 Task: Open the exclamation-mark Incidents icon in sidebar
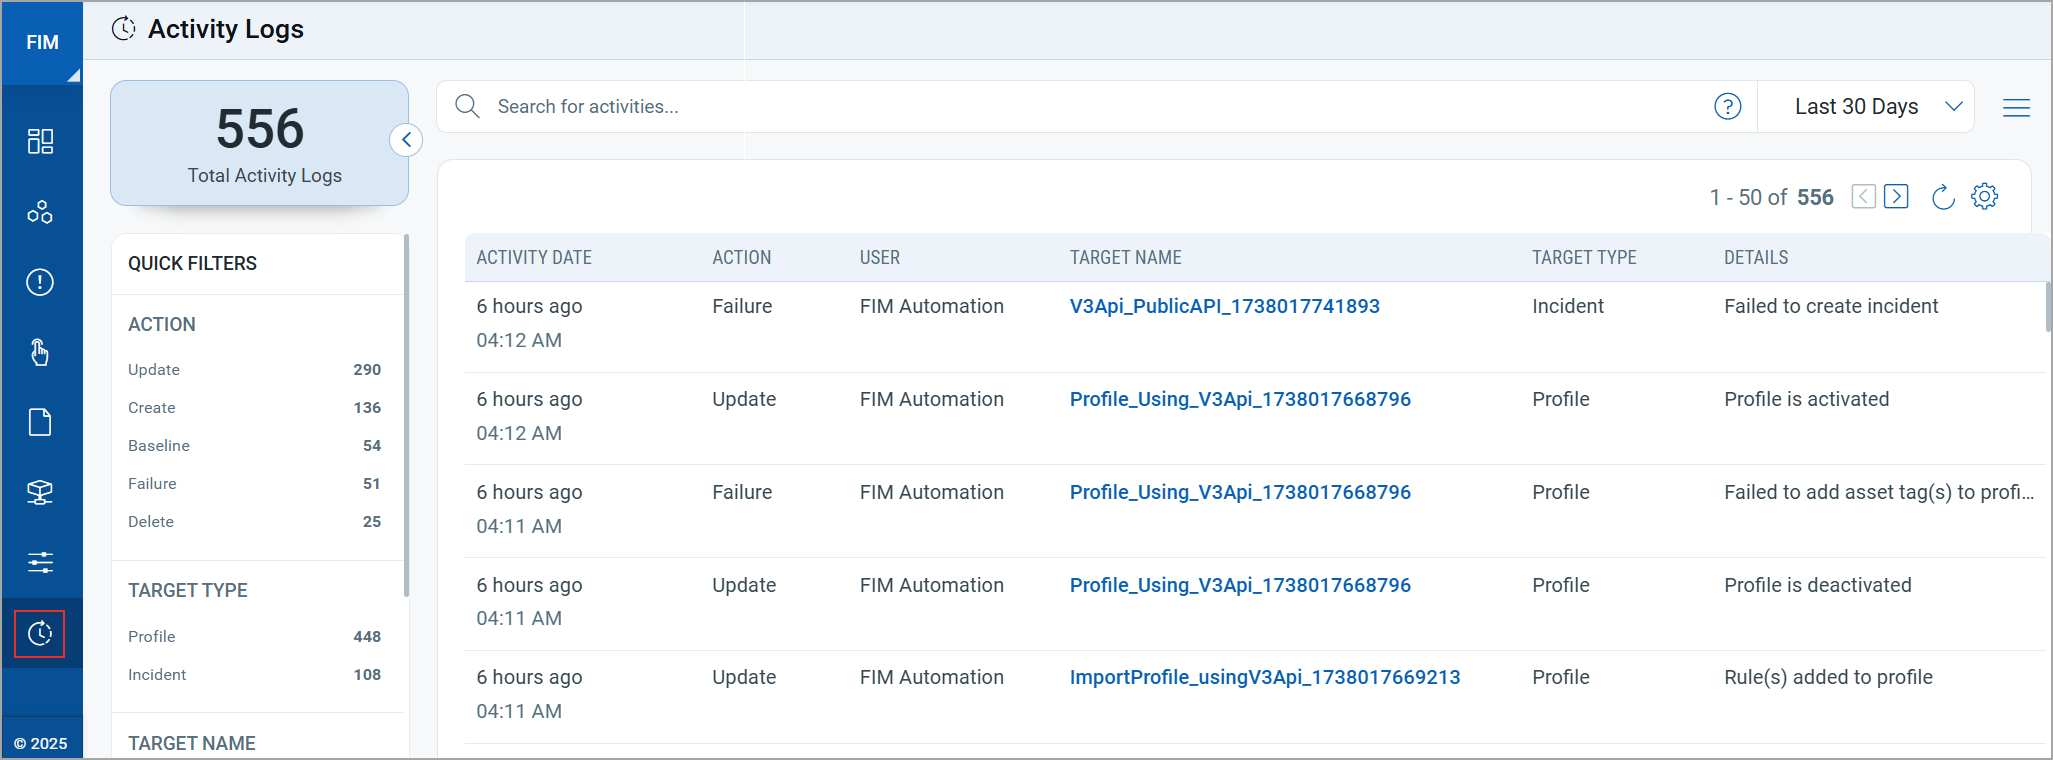coord(40,282)
